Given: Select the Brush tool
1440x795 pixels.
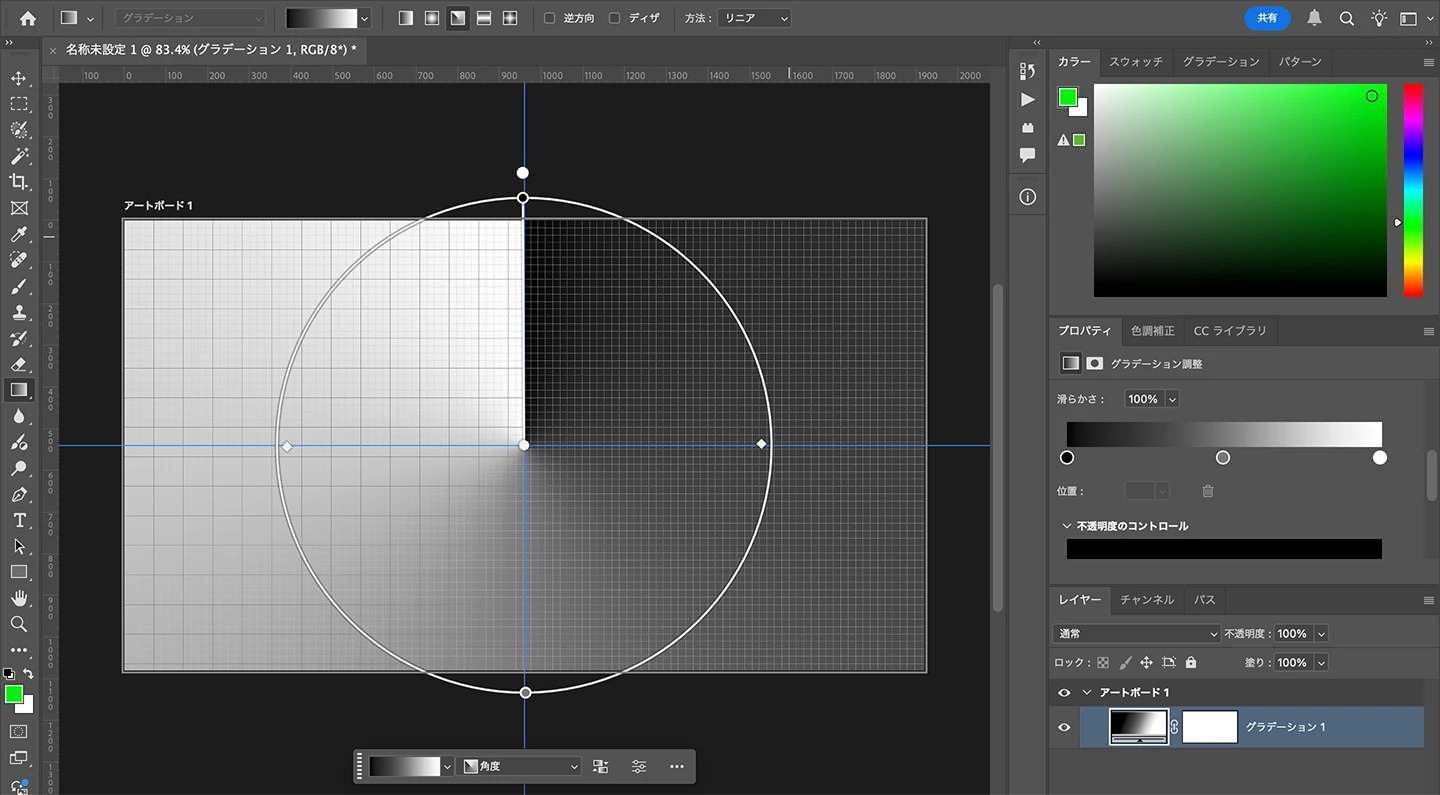Looking at the screenshot, I should 19,286.
